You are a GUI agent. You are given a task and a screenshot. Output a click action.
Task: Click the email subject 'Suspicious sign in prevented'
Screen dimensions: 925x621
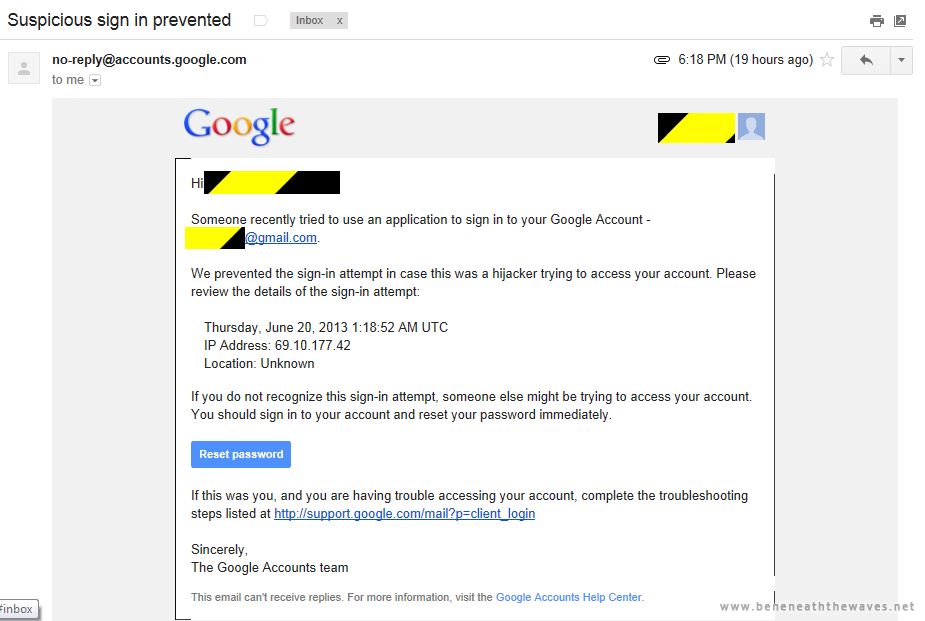119,20
